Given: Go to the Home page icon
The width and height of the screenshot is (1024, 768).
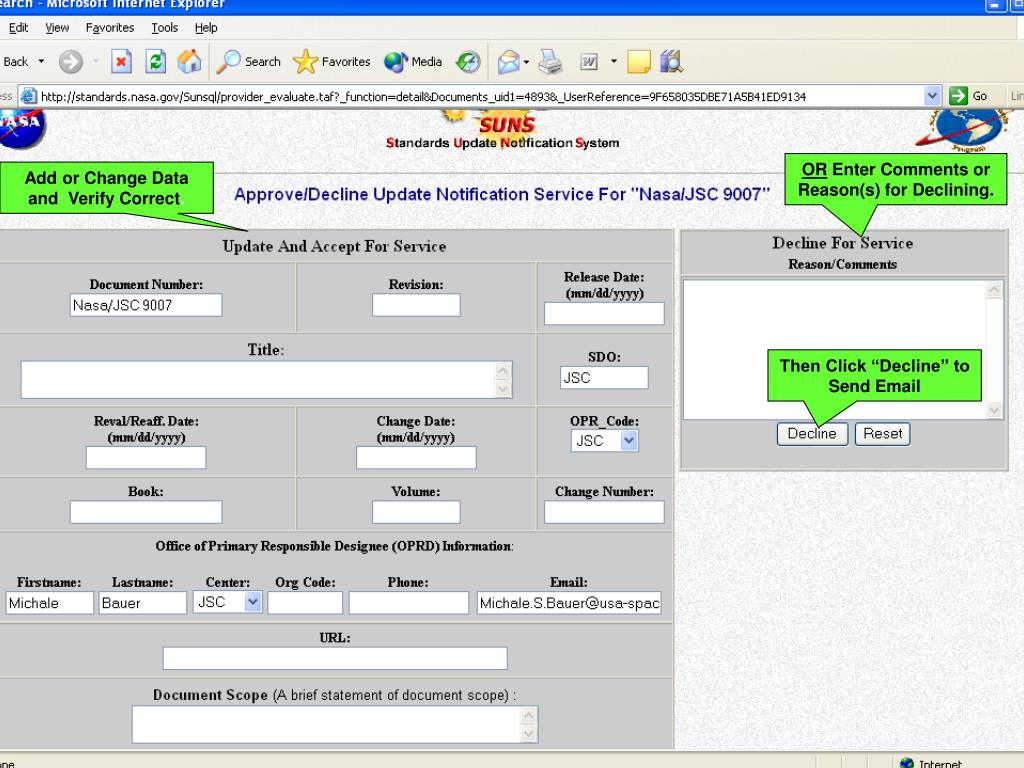Looking at the screenshot, I should (x=189, y=62).
